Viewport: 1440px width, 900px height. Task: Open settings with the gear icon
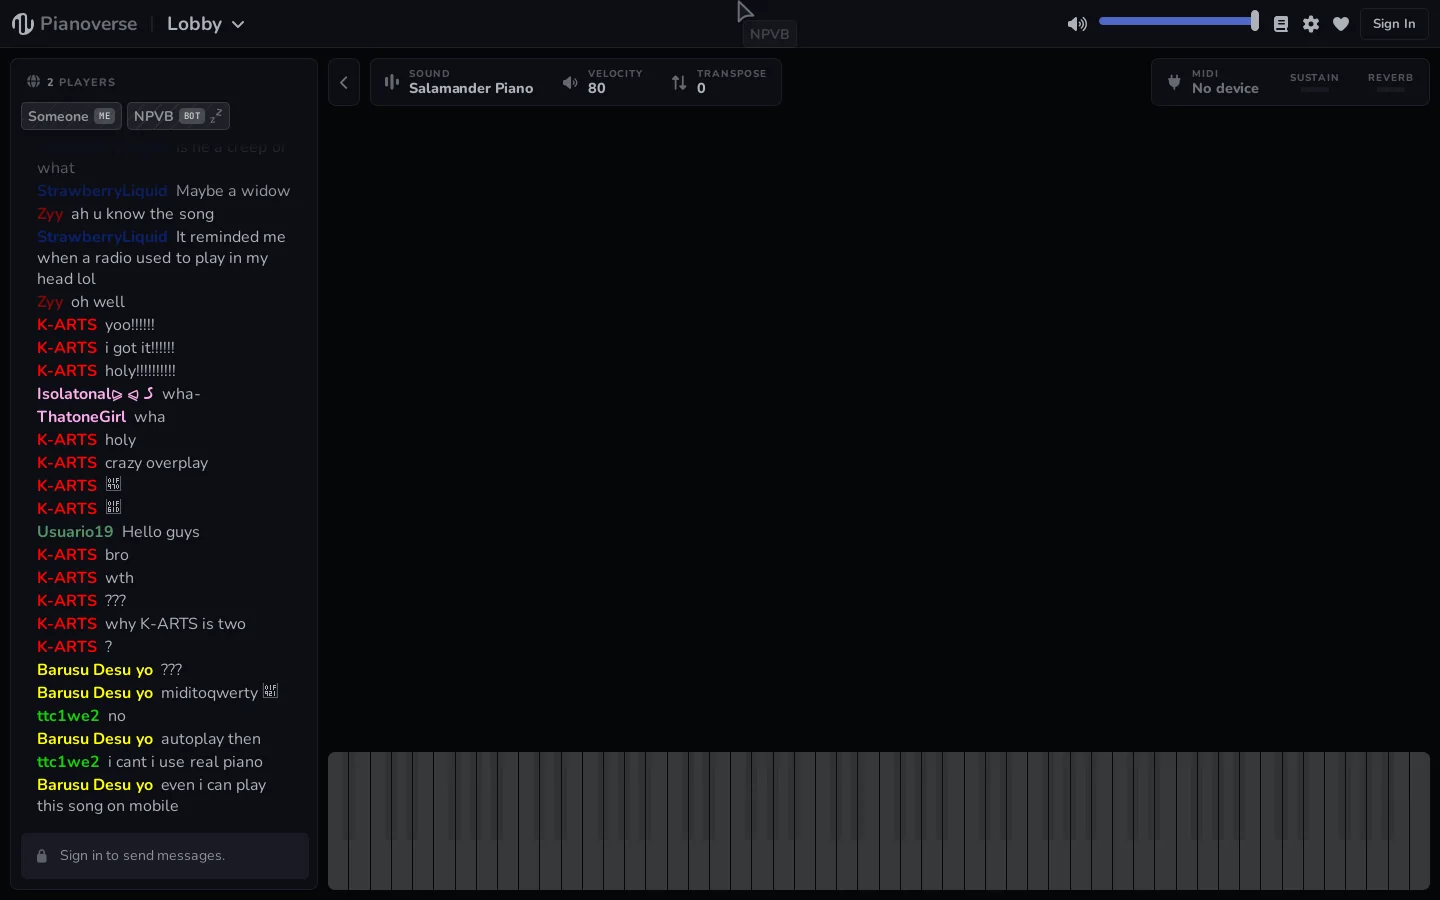click(x=1311, y=24)
